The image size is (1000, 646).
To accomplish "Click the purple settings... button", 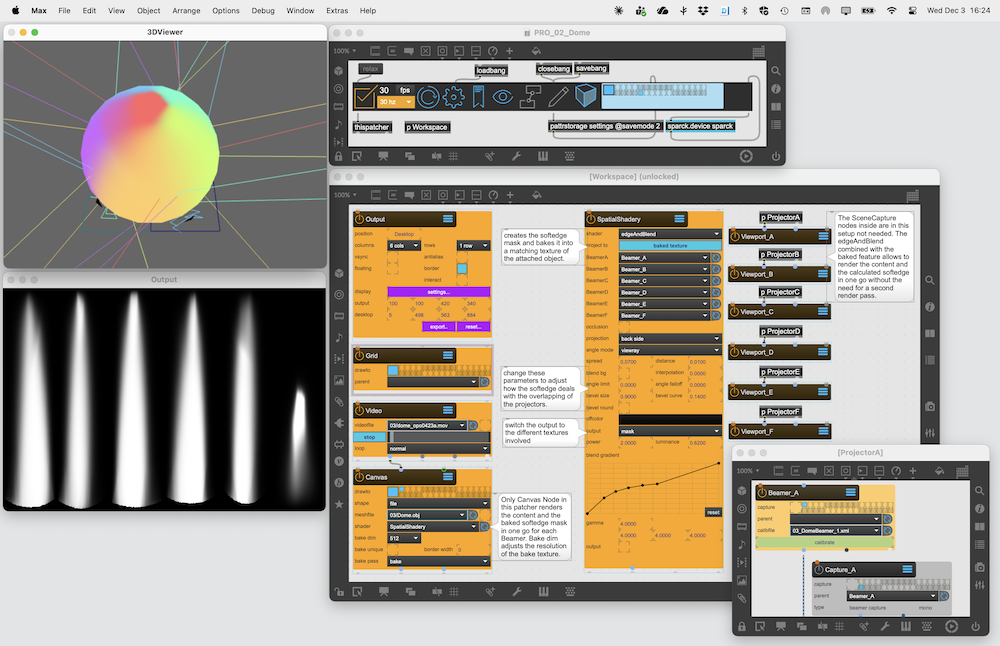I will 438,291.
